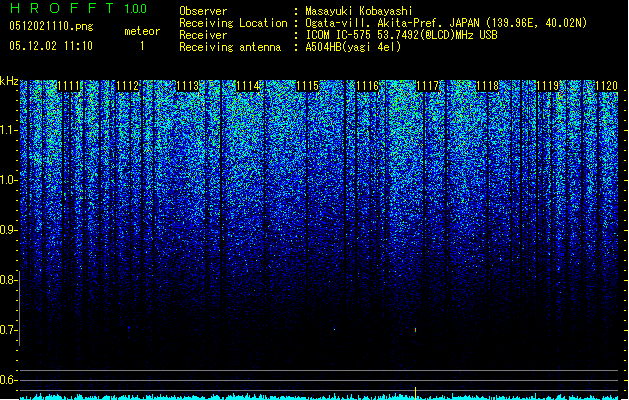
Task: Click the observer name Masayuki Kobayashi
Action: pos(359,11)
